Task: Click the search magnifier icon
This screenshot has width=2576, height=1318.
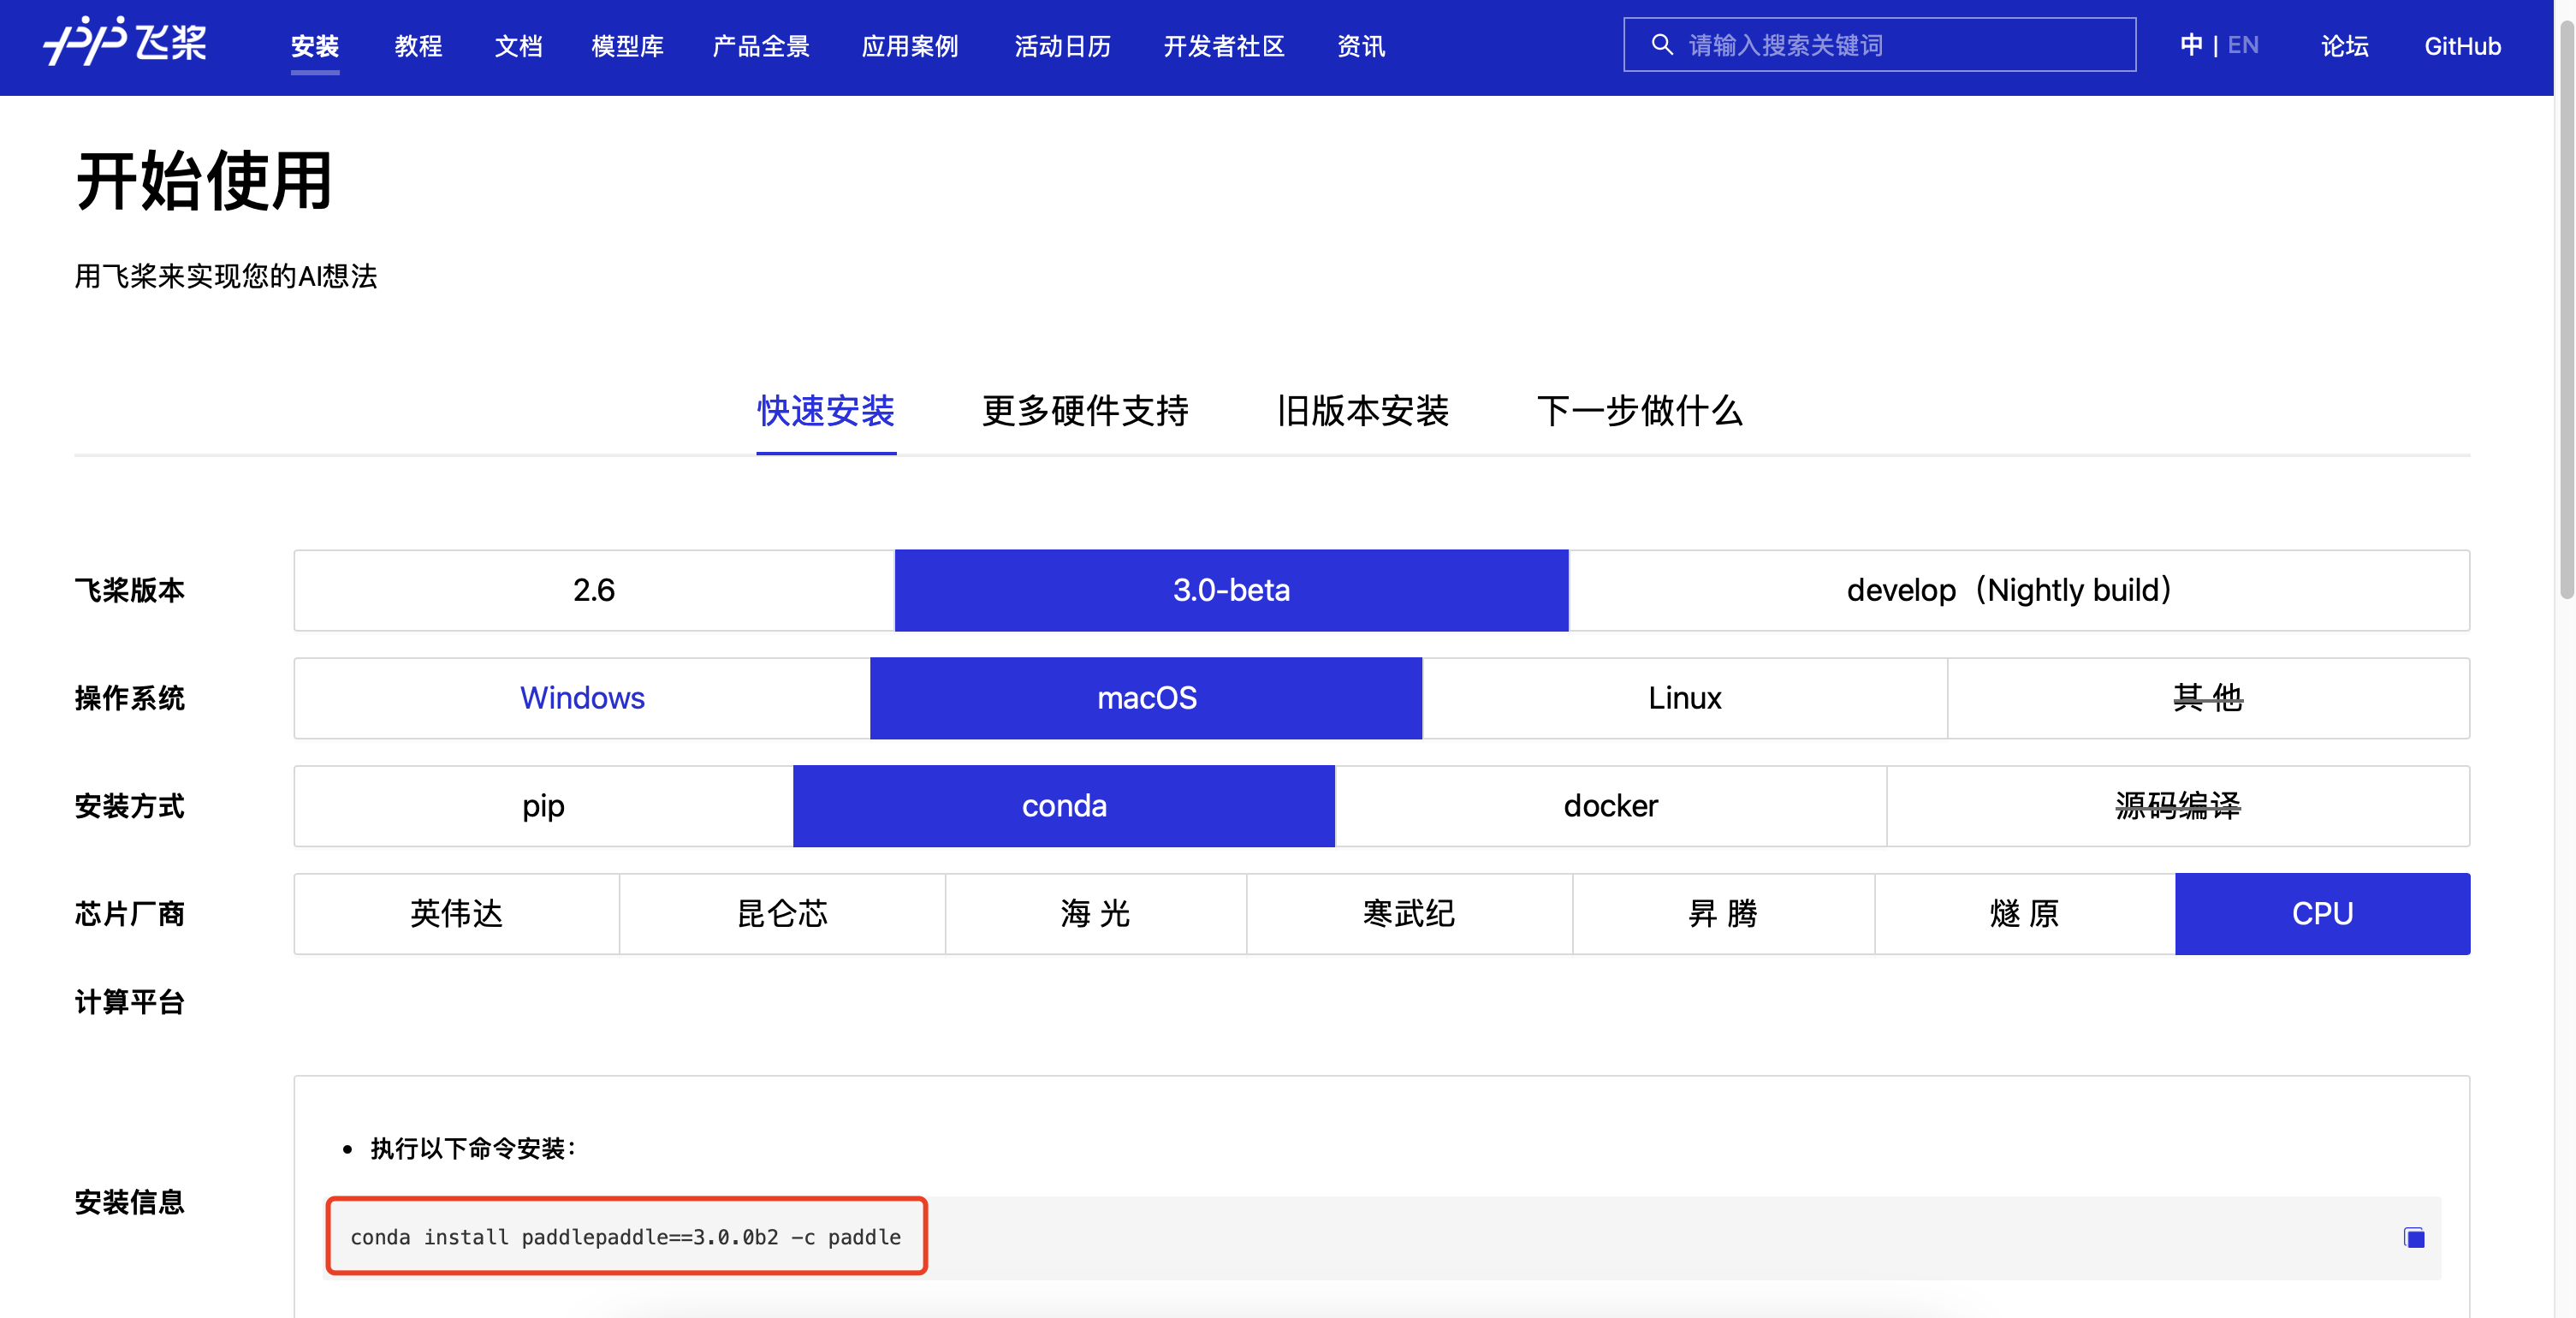Action: [1661, 45]
